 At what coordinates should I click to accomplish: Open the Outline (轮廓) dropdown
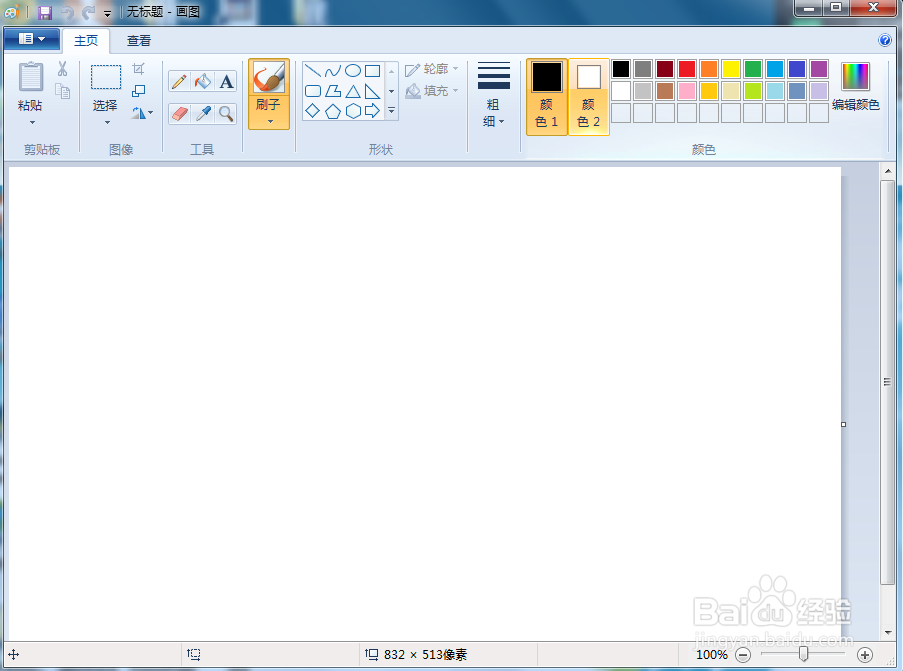(x=431, y=69)
